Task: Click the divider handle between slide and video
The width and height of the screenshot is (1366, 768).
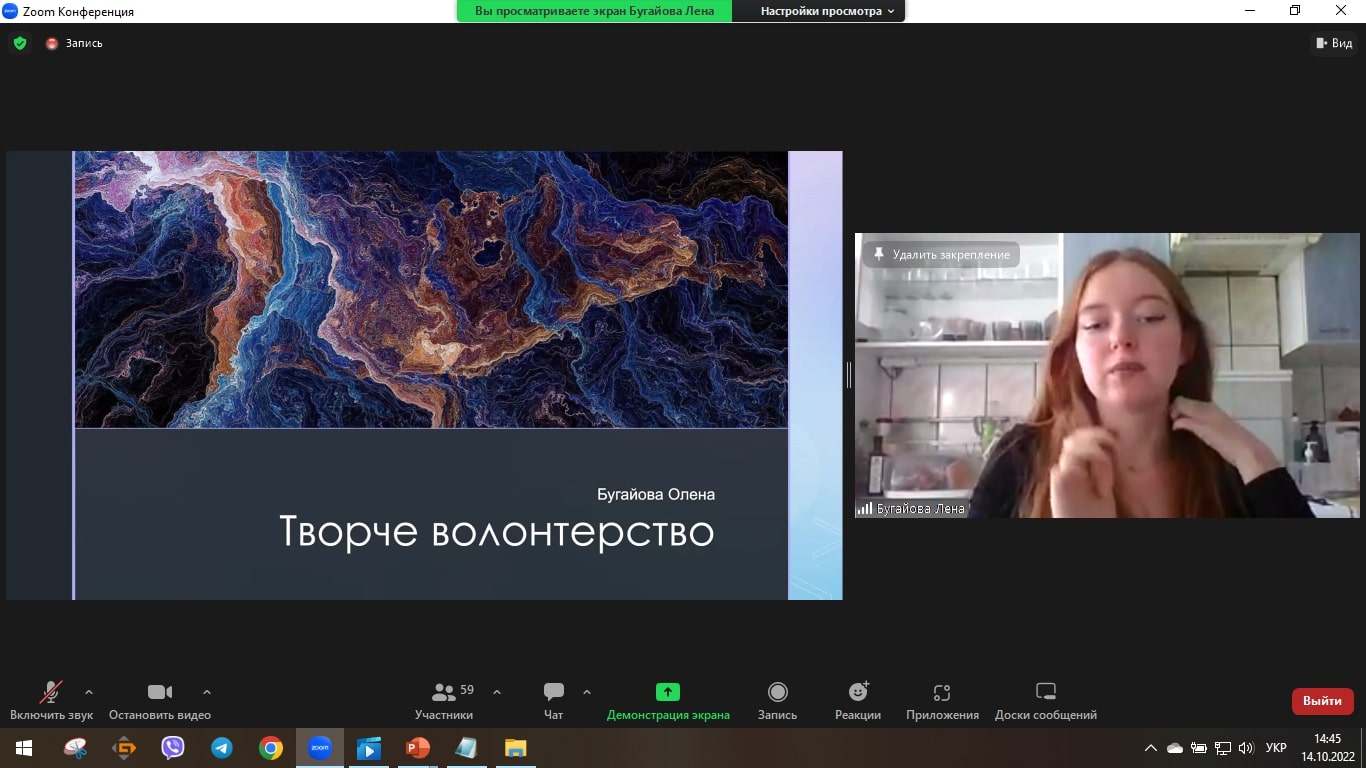Action: 849,375
